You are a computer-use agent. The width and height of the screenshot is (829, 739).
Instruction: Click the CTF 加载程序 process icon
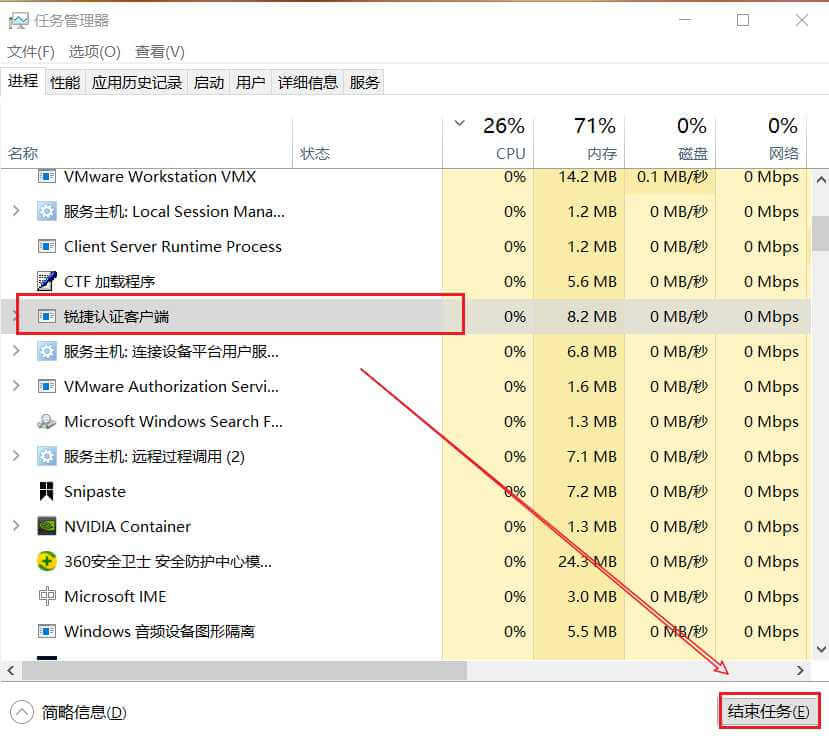coord(47,281)
